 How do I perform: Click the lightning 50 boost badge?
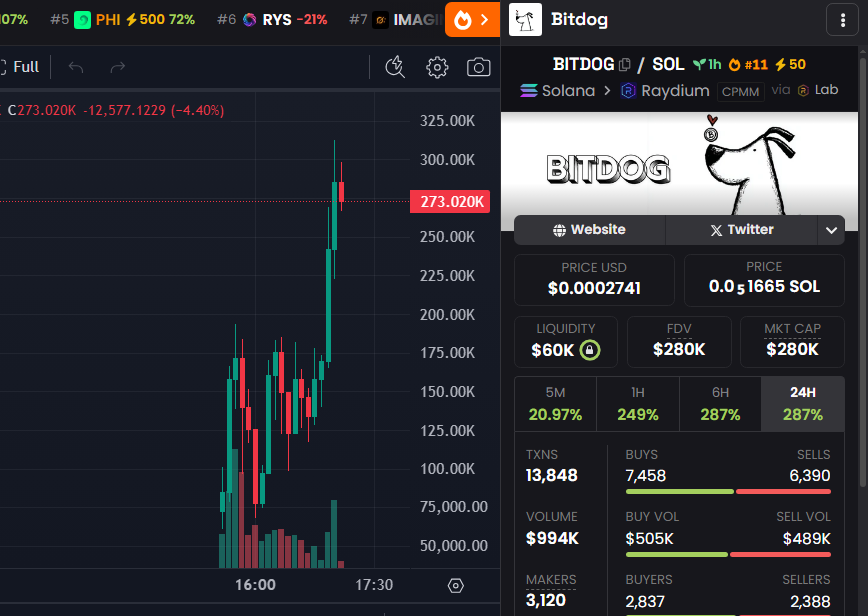[x=790, y=65]
